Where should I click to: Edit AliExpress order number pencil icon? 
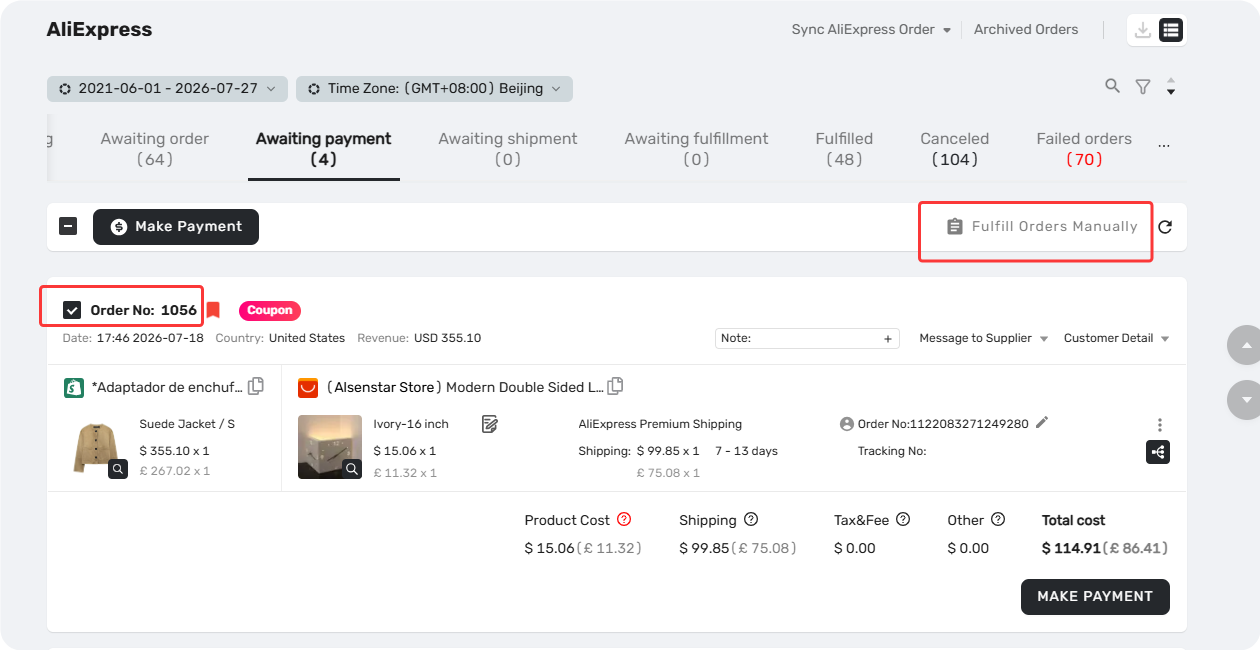[1042, 423]
